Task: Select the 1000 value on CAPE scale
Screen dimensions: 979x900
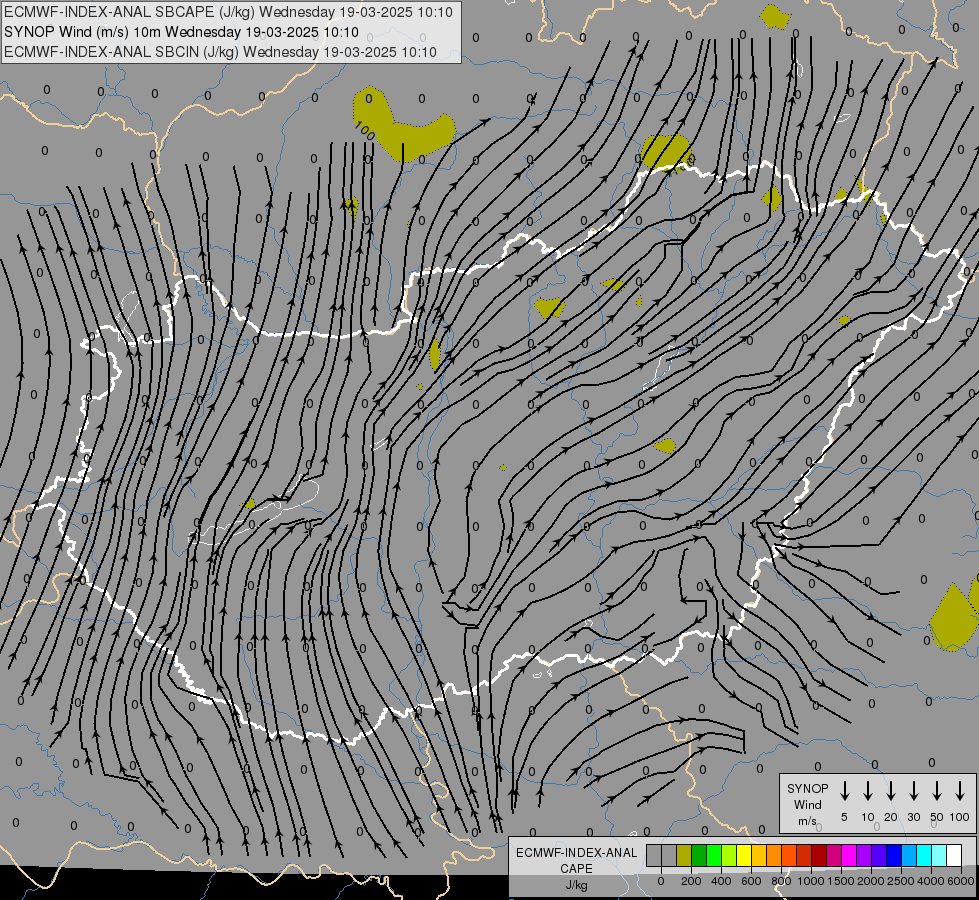Action: (x=811, y=881)
